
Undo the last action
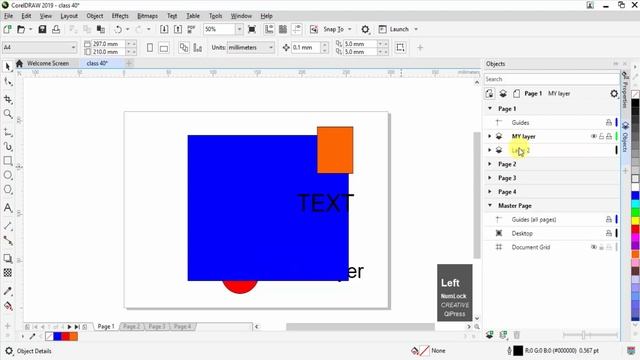118,29
